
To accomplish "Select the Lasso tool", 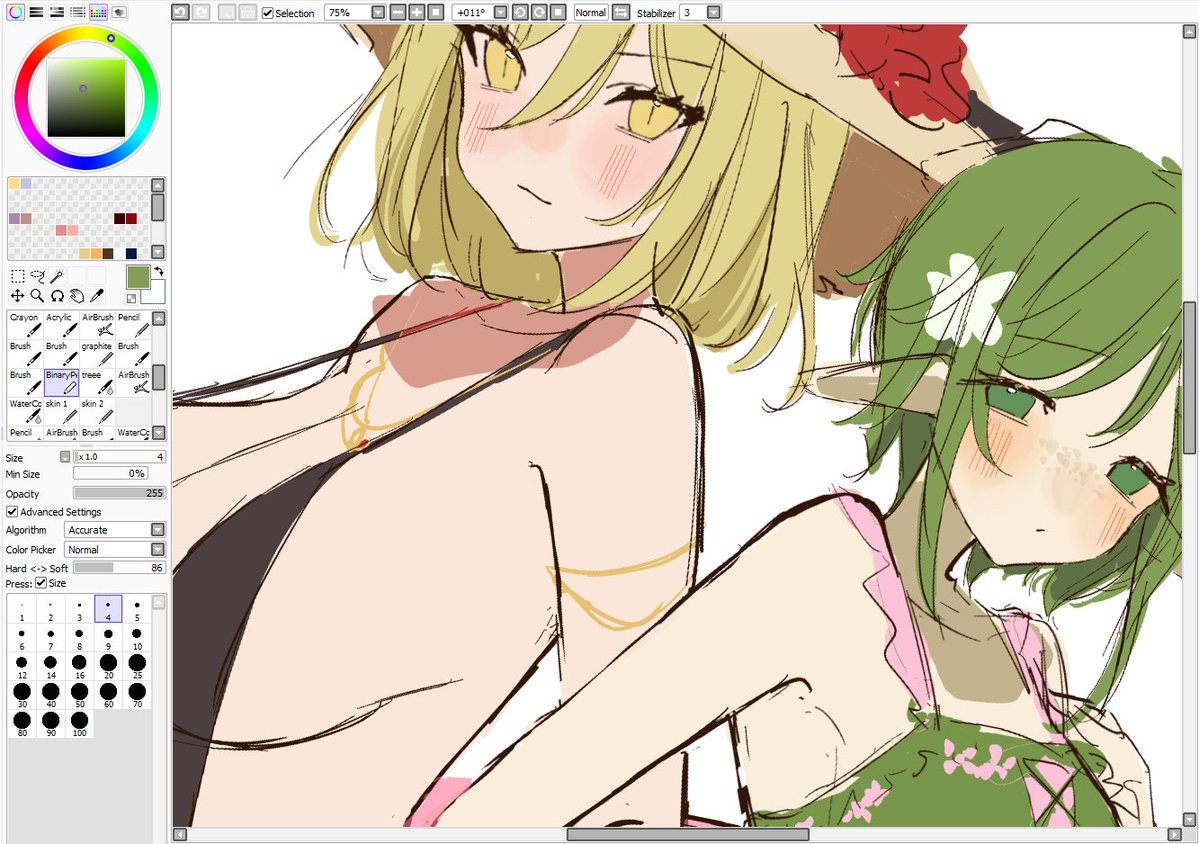I will point(37,276).
